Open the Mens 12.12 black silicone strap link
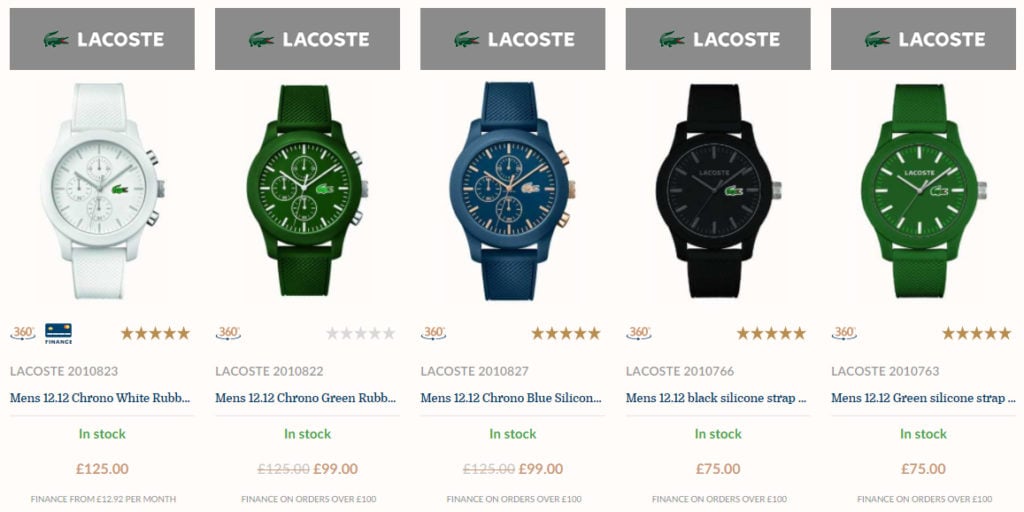The width and height of the screenshot is (1024, 512). pos(716,398)
